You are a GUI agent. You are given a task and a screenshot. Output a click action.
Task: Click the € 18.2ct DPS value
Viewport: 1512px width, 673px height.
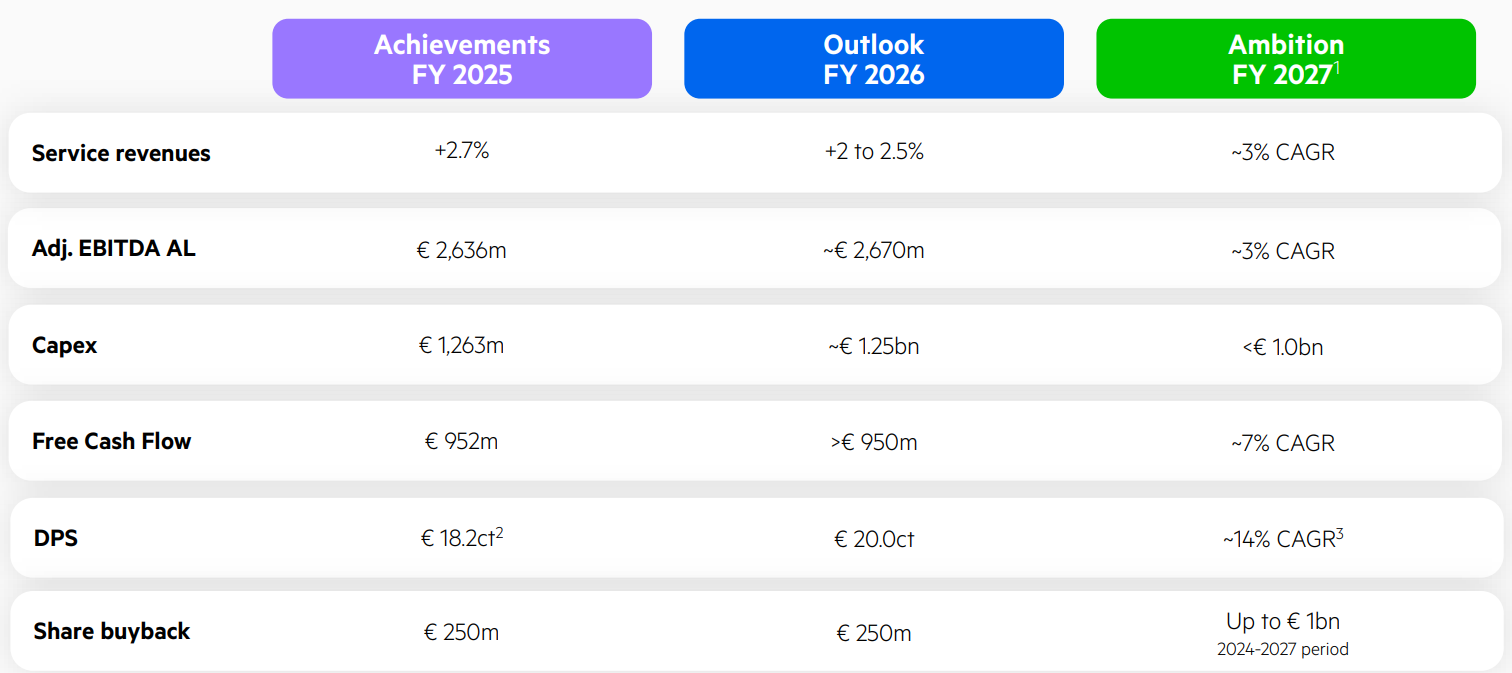(462, 538)
